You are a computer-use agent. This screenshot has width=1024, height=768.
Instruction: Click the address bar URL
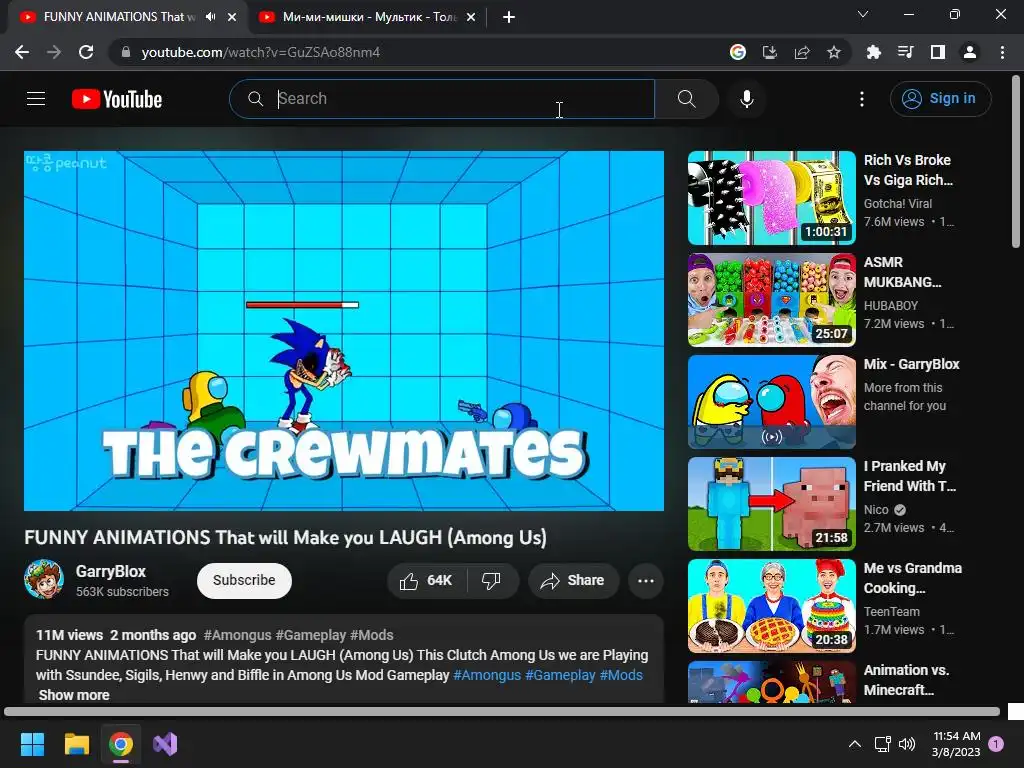pos(261,52)
